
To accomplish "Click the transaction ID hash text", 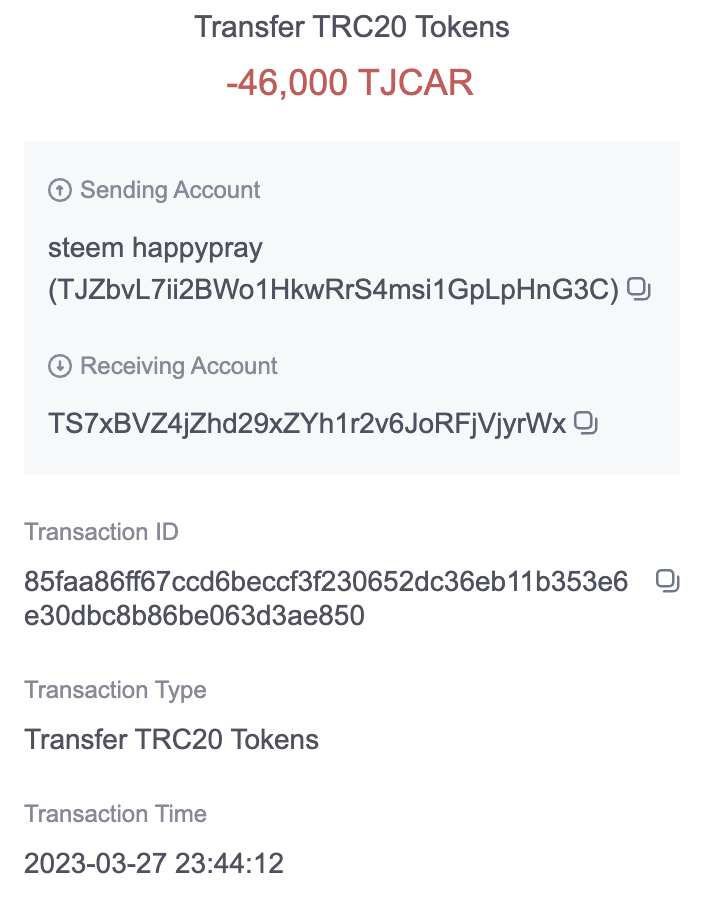I will click(326, 598).
